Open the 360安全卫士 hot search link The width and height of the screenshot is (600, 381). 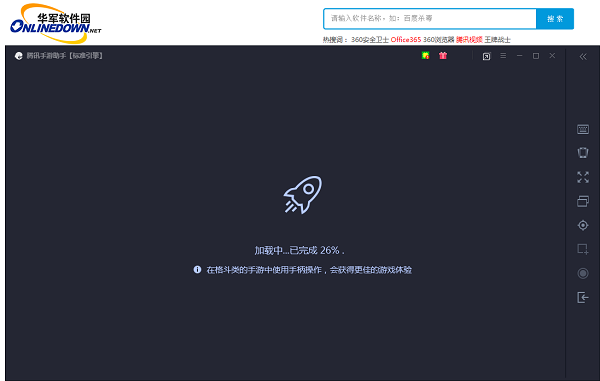coord(370,39)
